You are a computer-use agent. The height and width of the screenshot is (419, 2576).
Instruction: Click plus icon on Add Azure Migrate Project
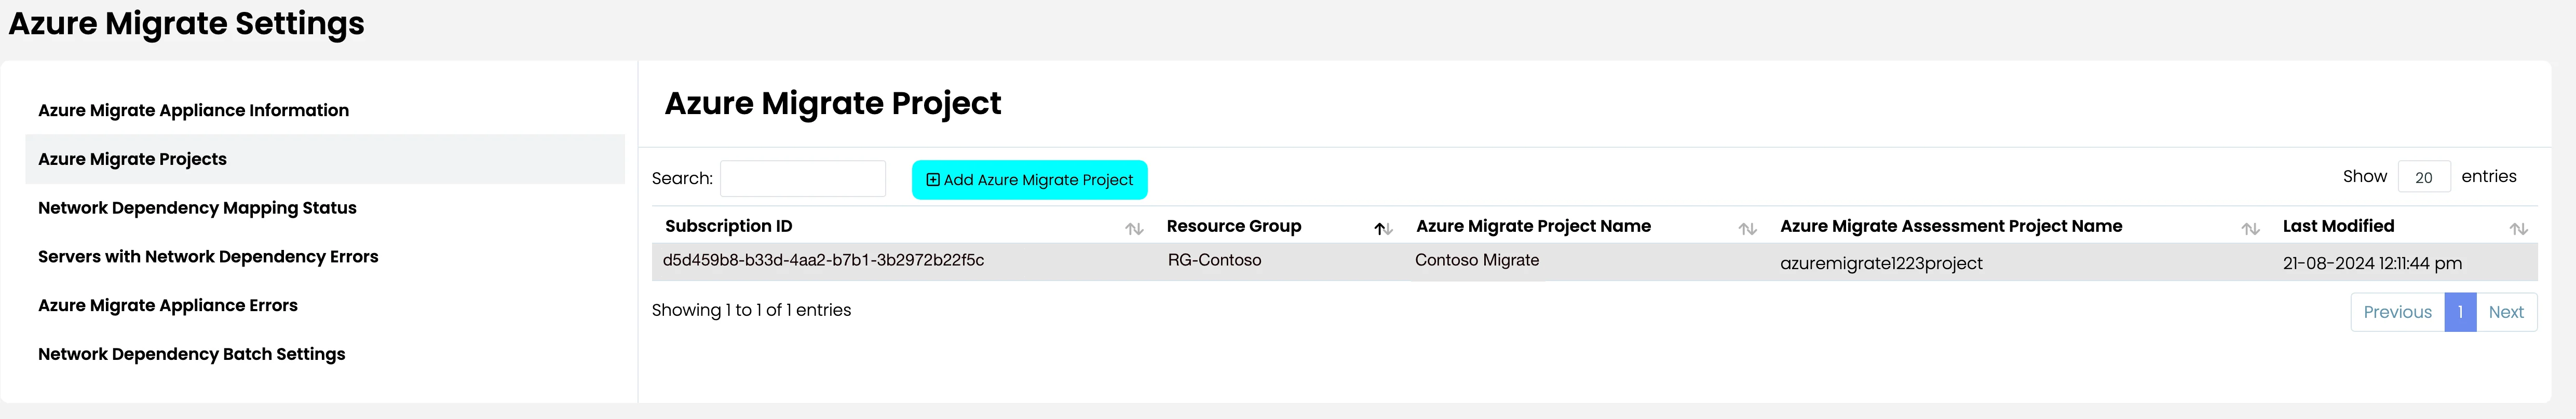(x=932, y=180)
